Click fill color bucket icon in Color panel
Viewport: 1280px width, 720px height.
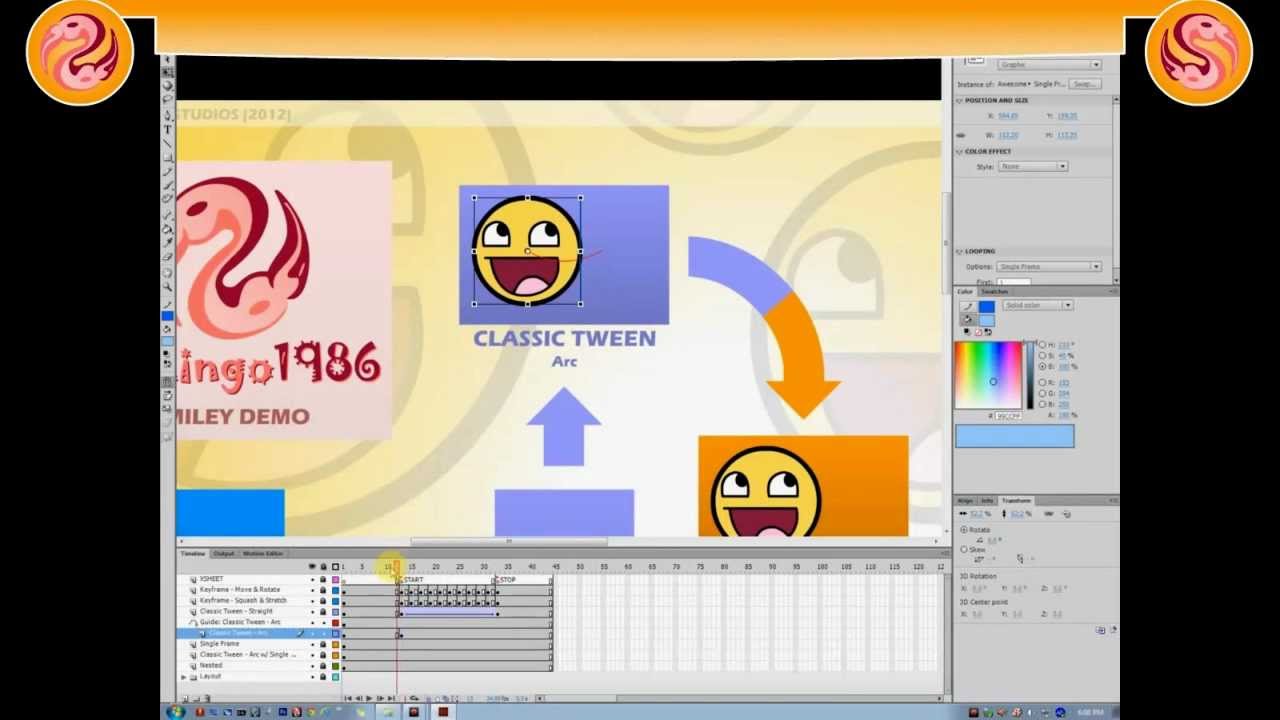(x=967, y=319)
